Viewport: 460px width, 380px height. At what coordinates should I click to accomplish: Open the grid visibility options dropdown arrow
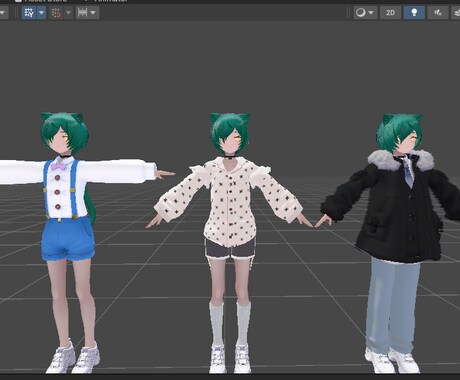point(41,13)
